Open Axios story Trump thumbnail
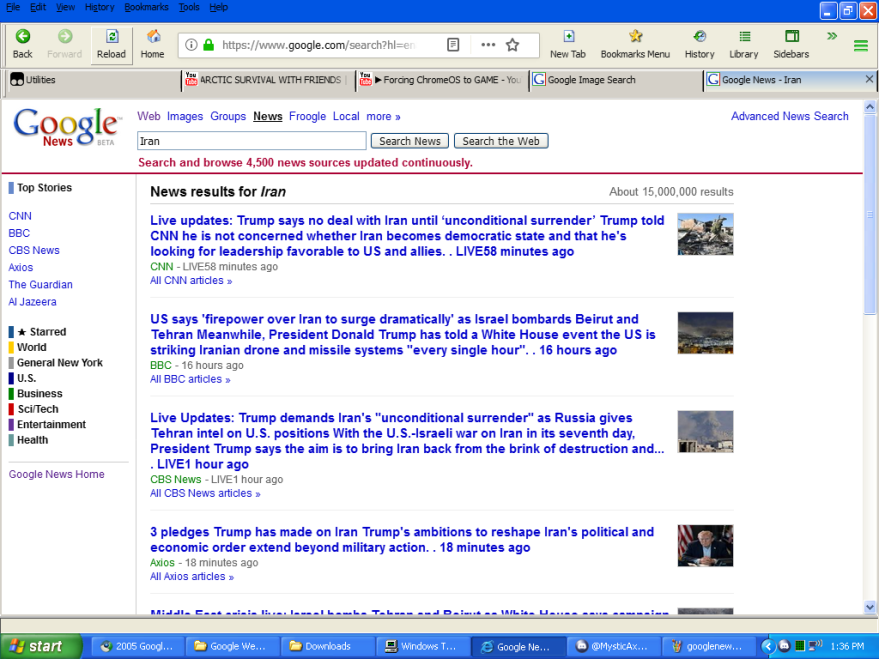The image size is (879, 659). [705, 545]
